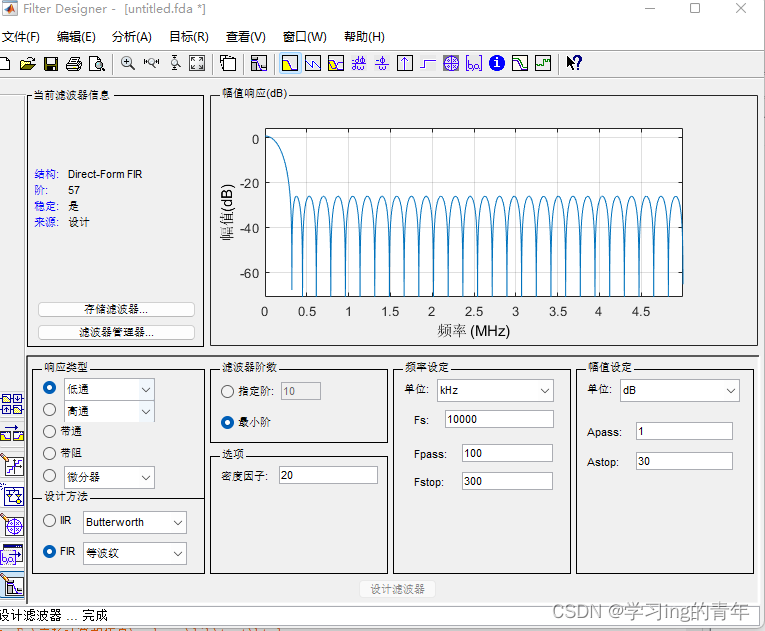The height and width of the screenshot is (631, 765).
Task: Display the phase response plot
Action: 313,63
